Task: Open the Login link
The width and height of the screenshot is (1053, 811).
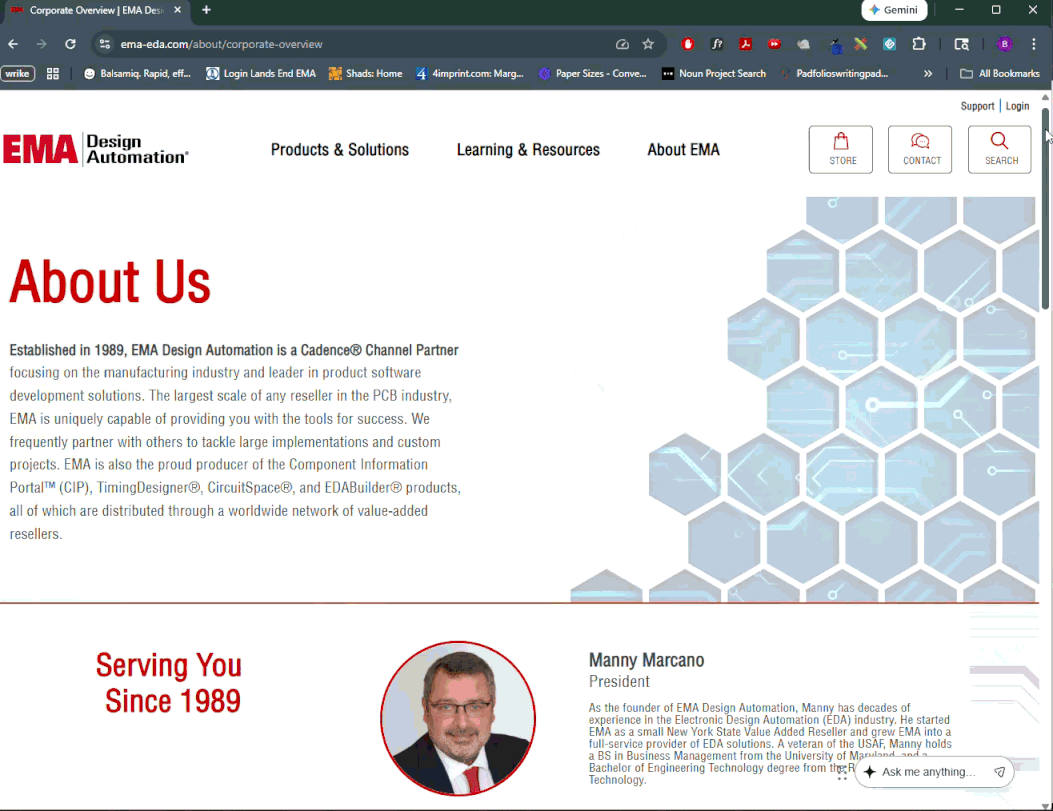Action: coord(1017,106)
